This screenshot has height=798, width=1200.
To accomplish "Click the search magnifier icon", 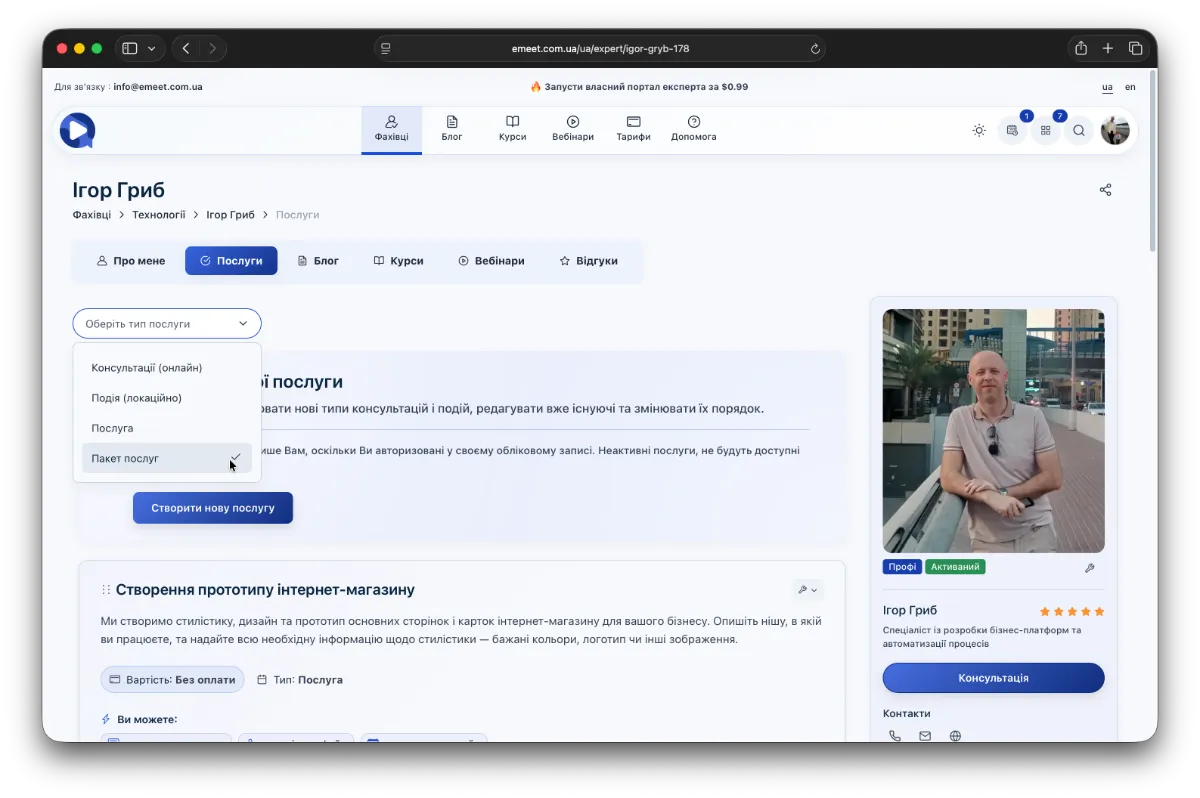I will pyautogui.click(x=1079, y=130).
